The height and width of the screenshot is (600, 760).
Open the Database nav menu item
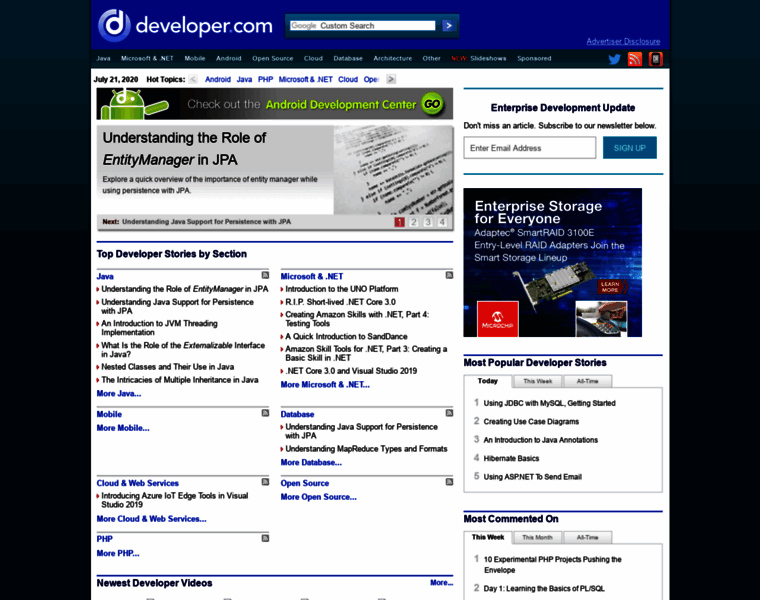(x=348, y=58)
